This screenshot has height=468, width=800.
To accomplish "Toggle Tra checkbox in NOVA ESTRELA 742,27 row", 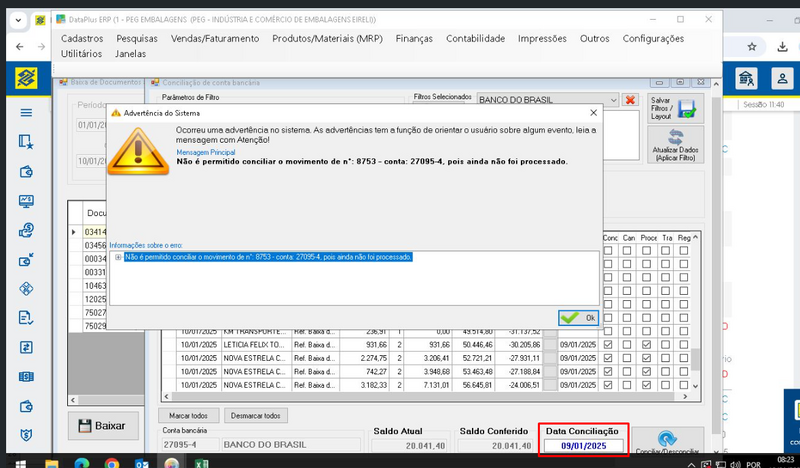I will 665,372.
